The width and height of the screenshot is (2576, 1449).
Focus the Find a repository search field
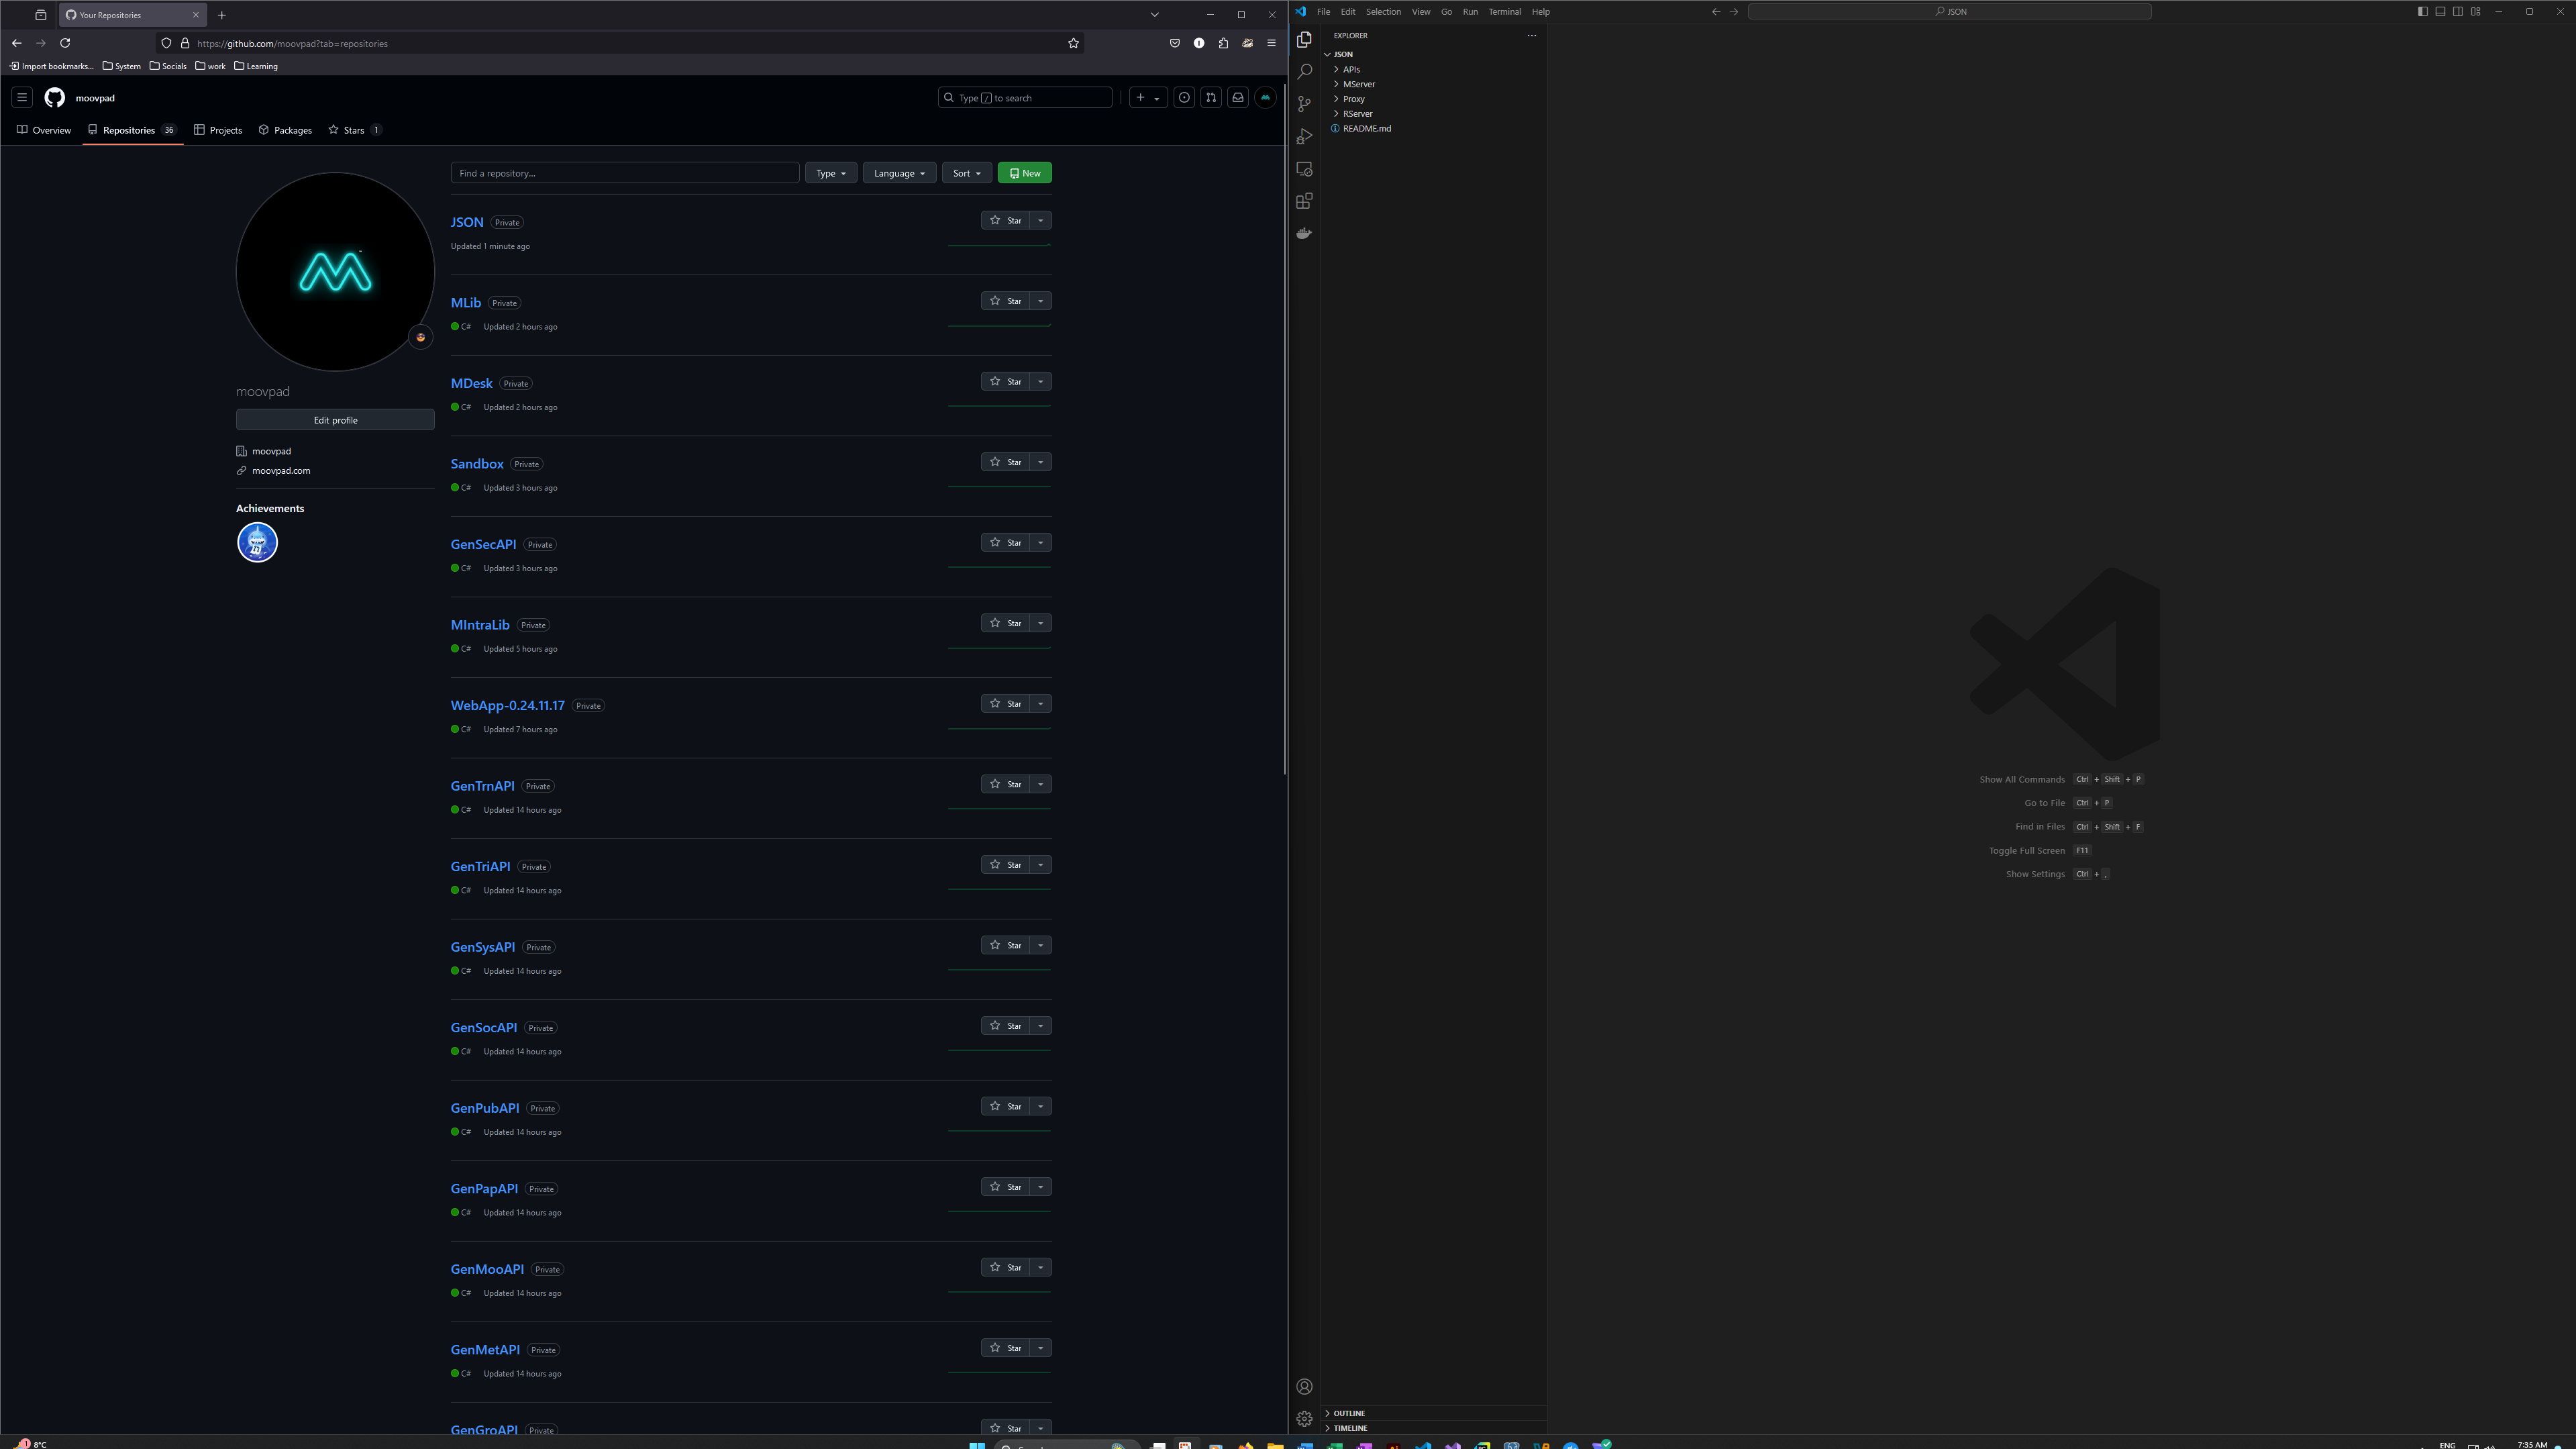click(625, 173)
